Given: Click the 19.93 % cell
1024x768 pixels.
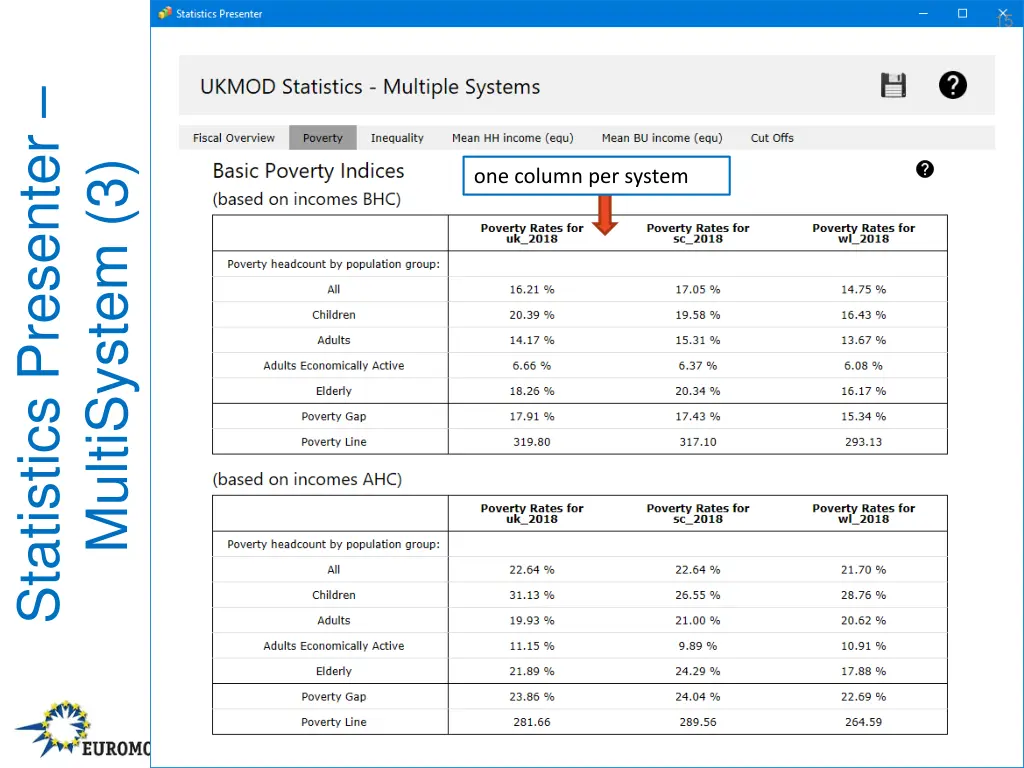Looking at the screenshot, I should (532, 620).
